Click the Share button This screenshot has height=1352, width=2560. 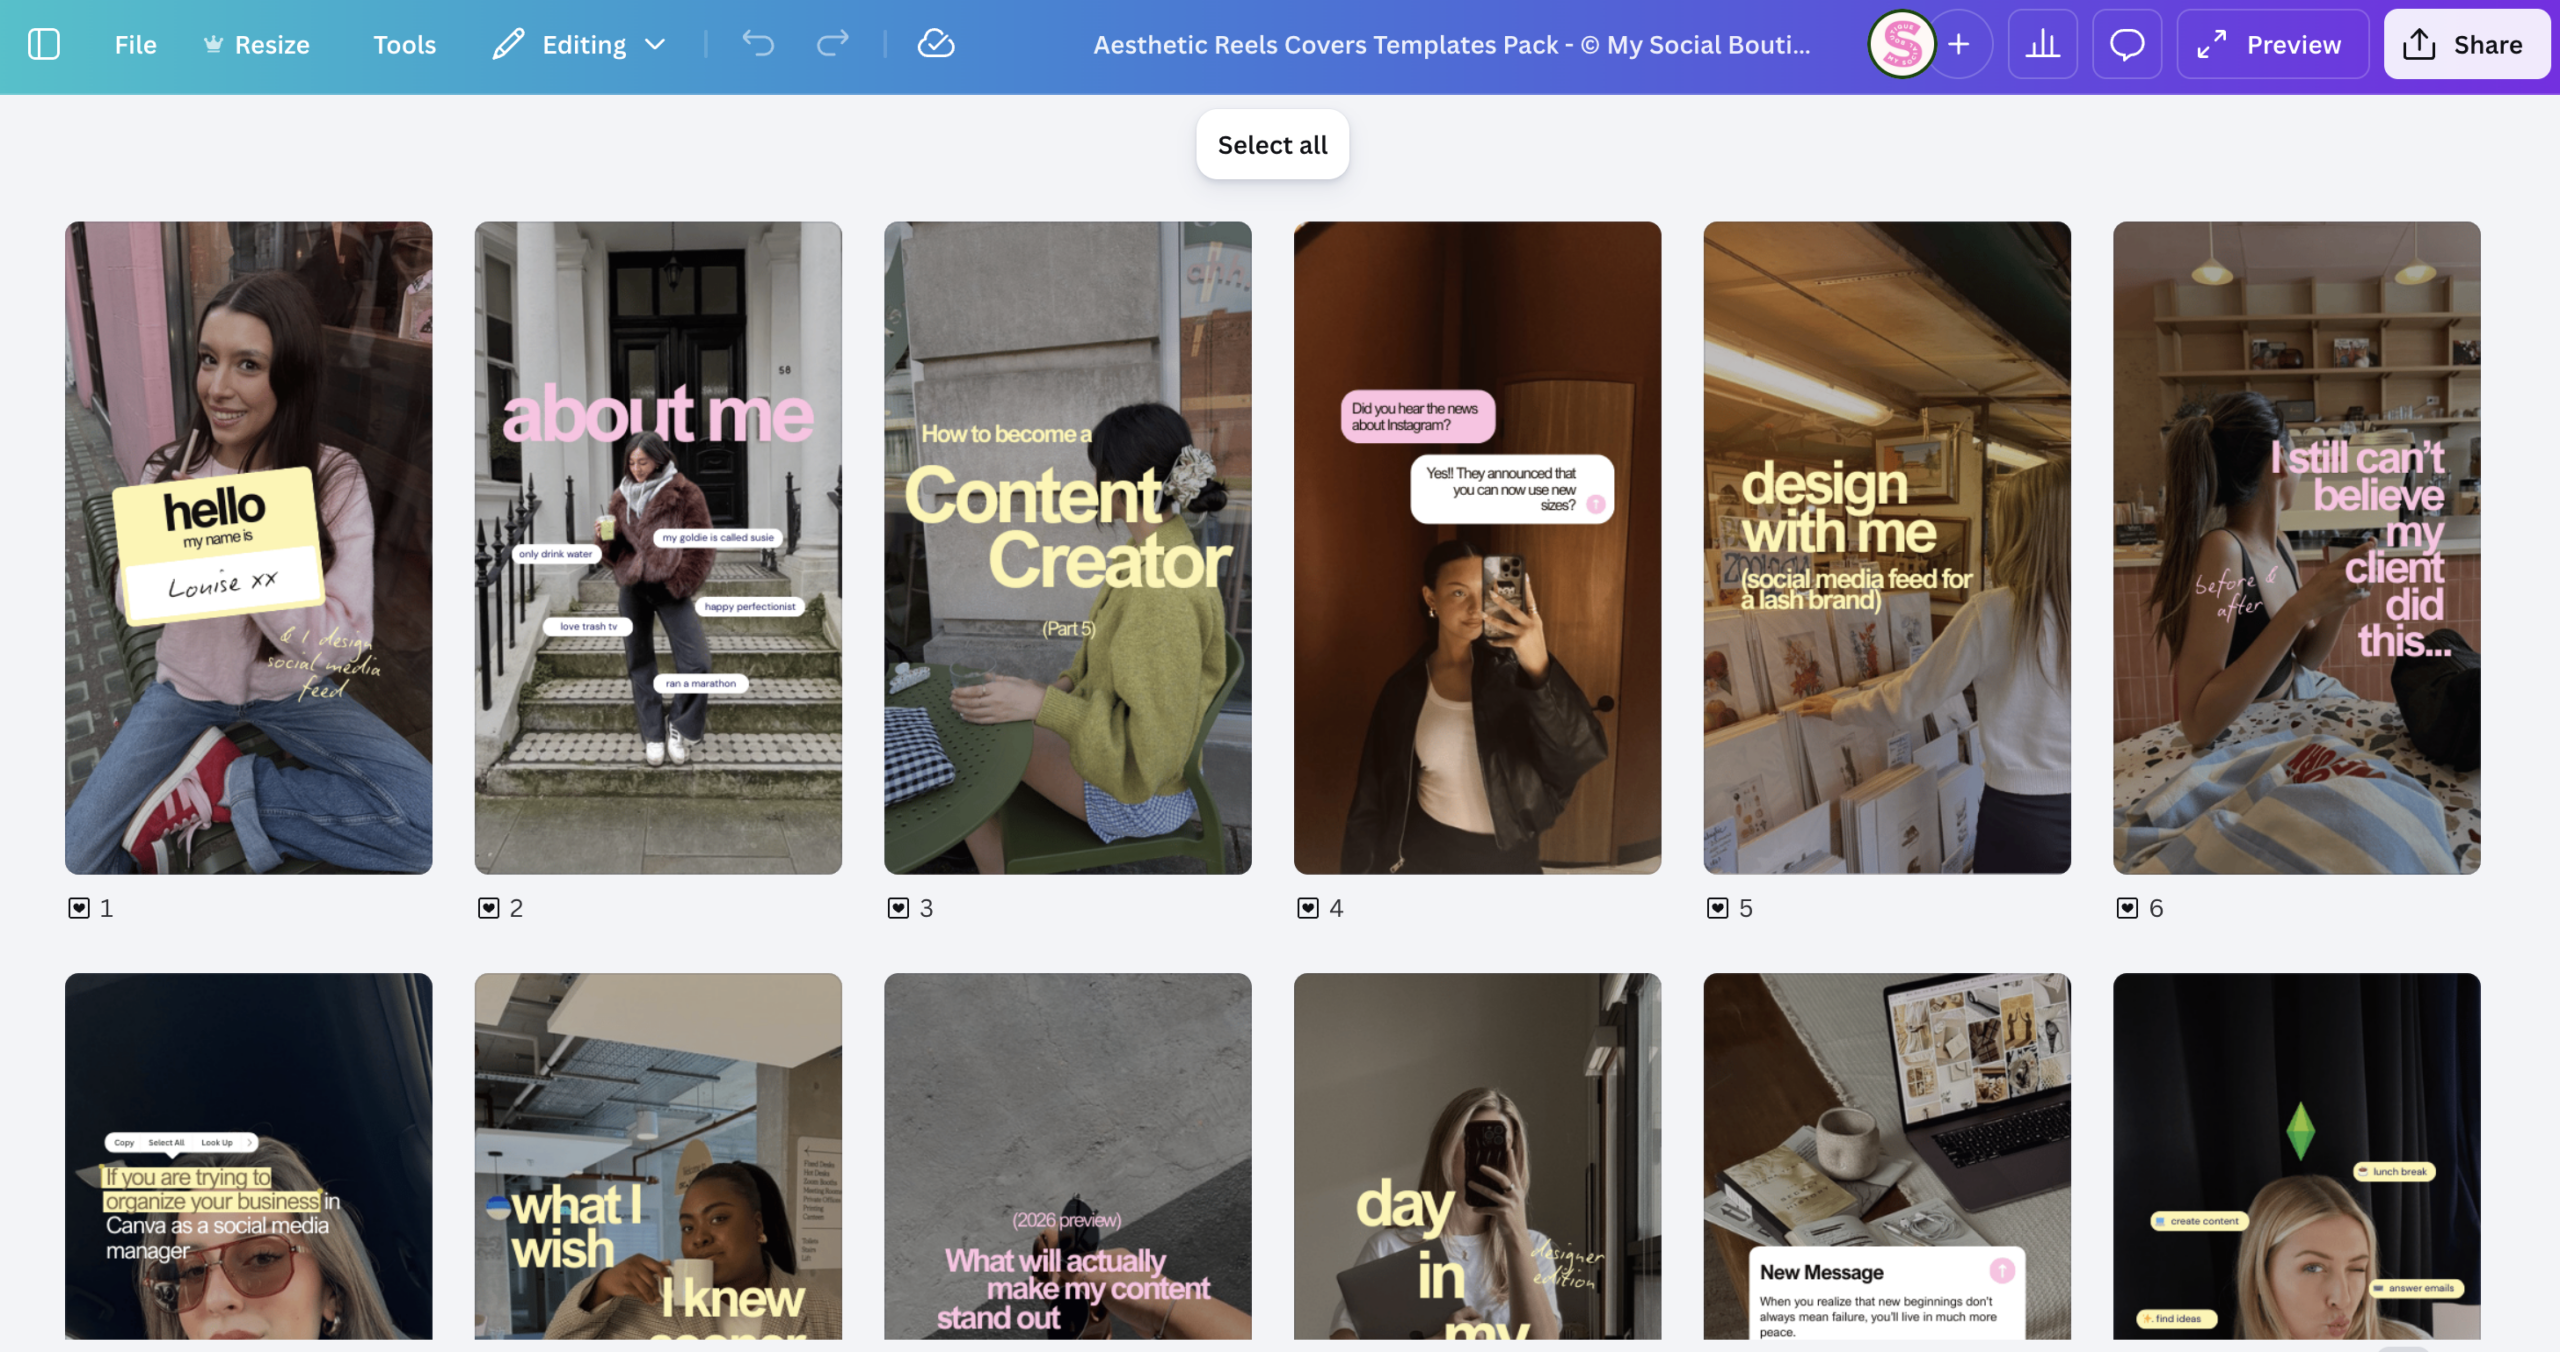(x=2467, y=44)
